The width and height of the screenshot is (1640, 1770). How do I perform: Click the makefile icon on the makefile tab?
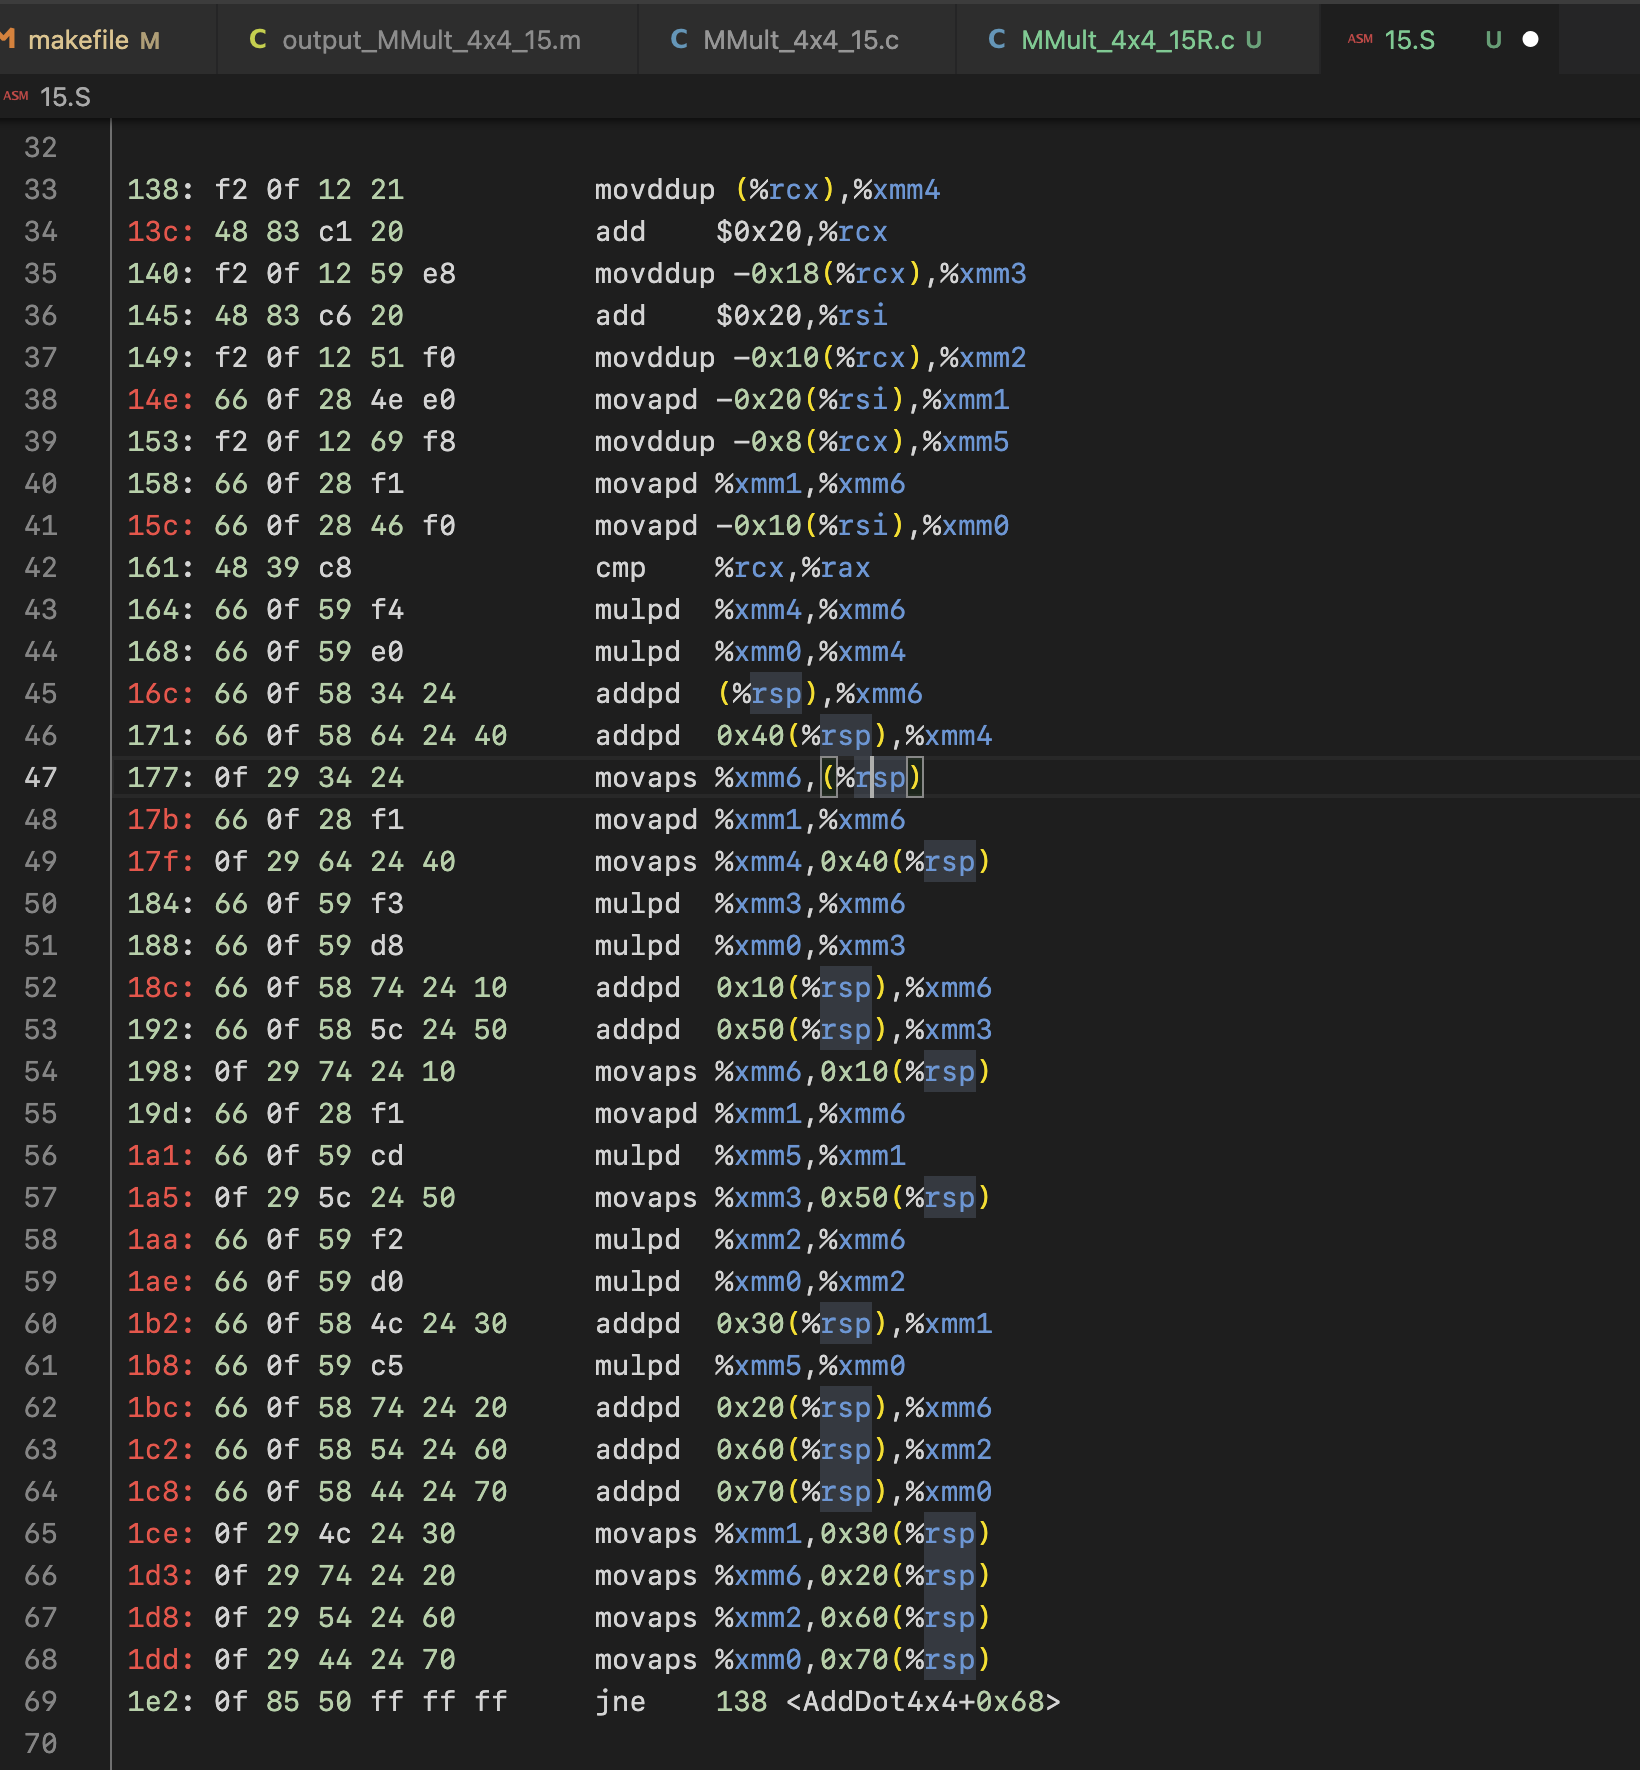click(8, 40)
